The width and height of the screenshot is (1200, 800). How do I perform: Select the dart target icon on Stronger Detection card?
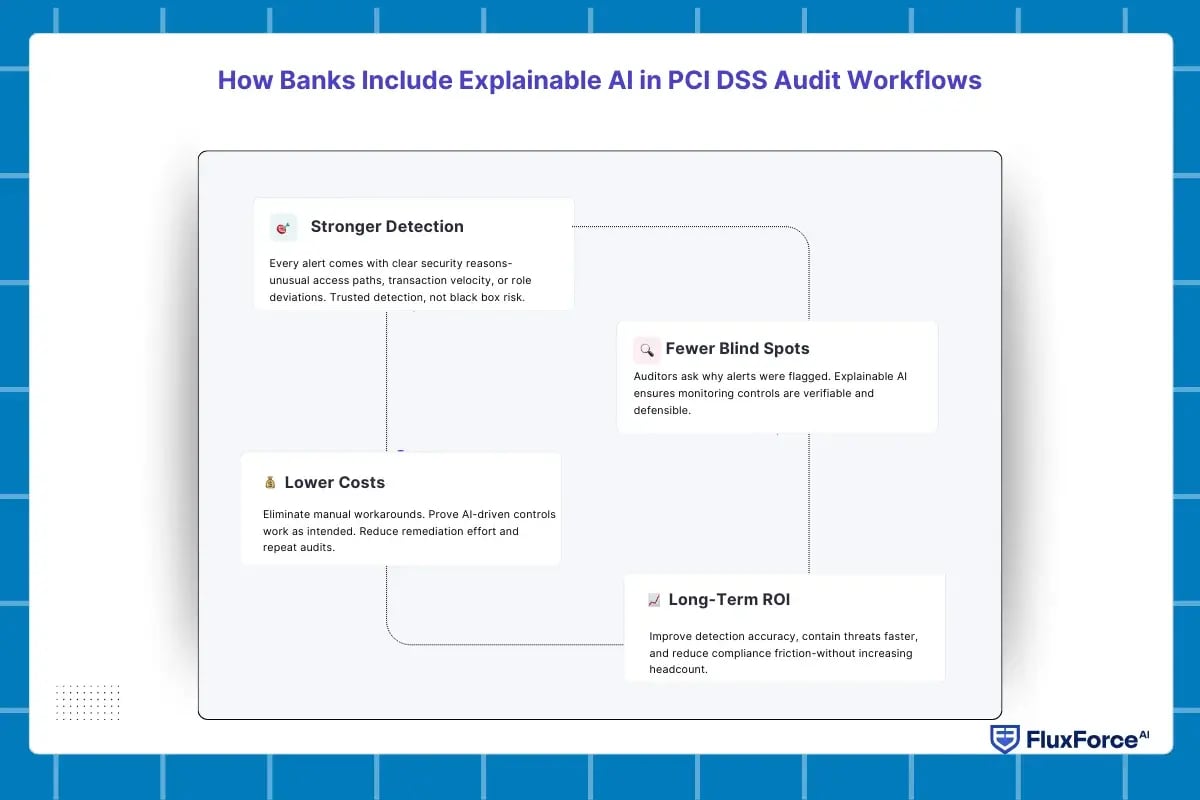(x=282, y=227)
